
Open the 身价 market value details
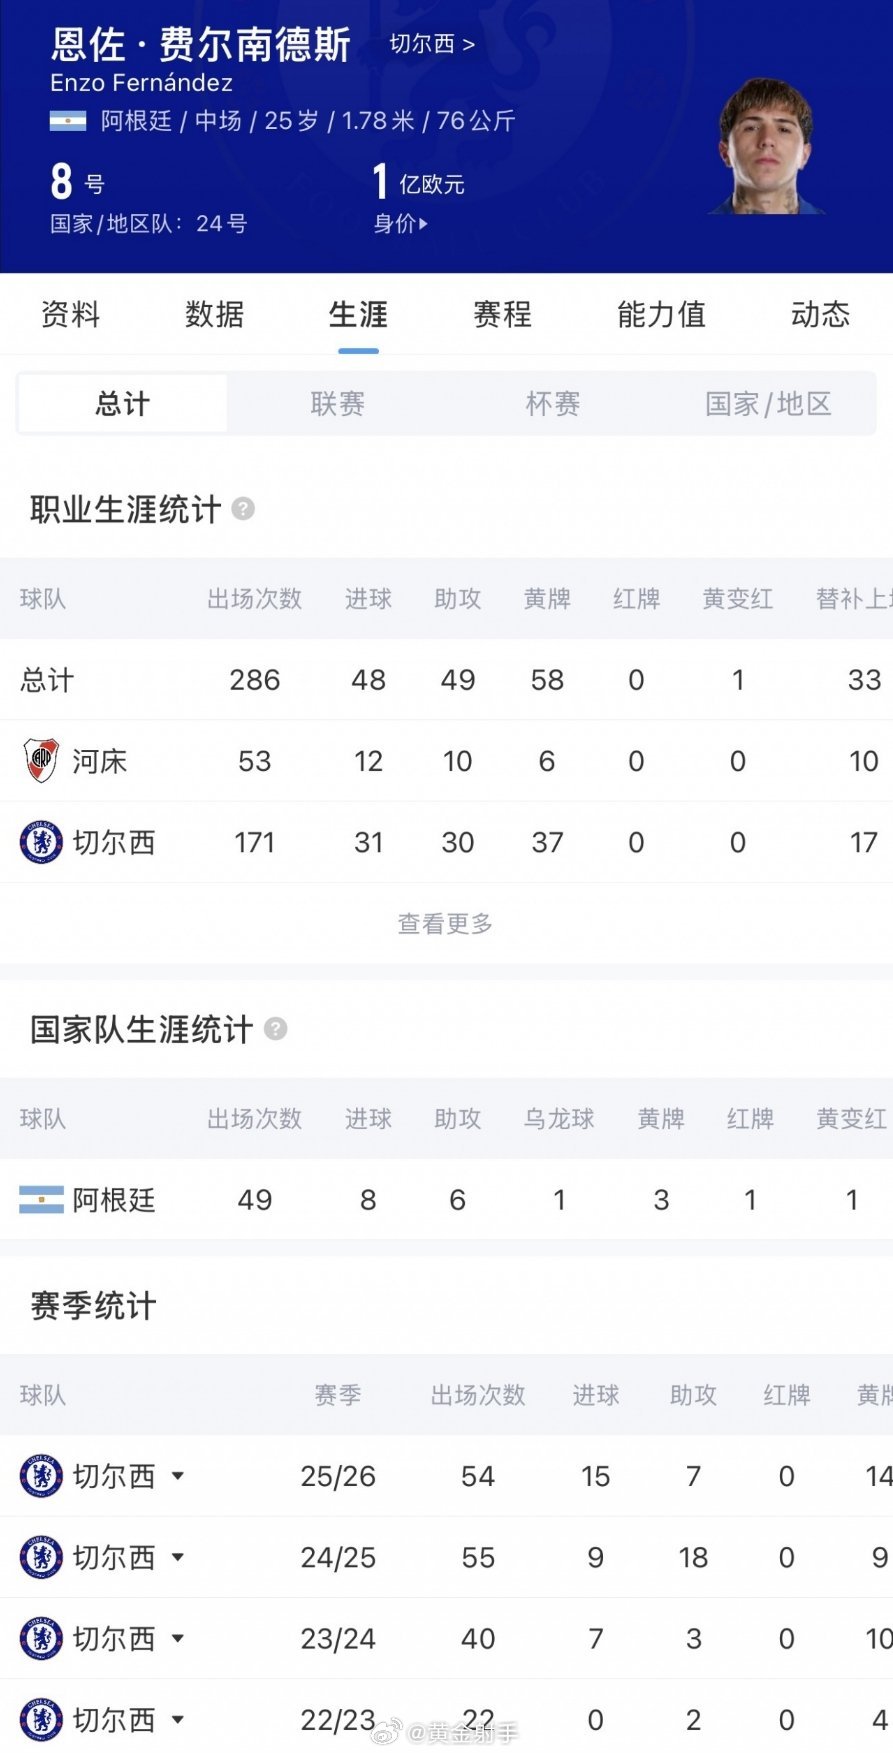400,224
